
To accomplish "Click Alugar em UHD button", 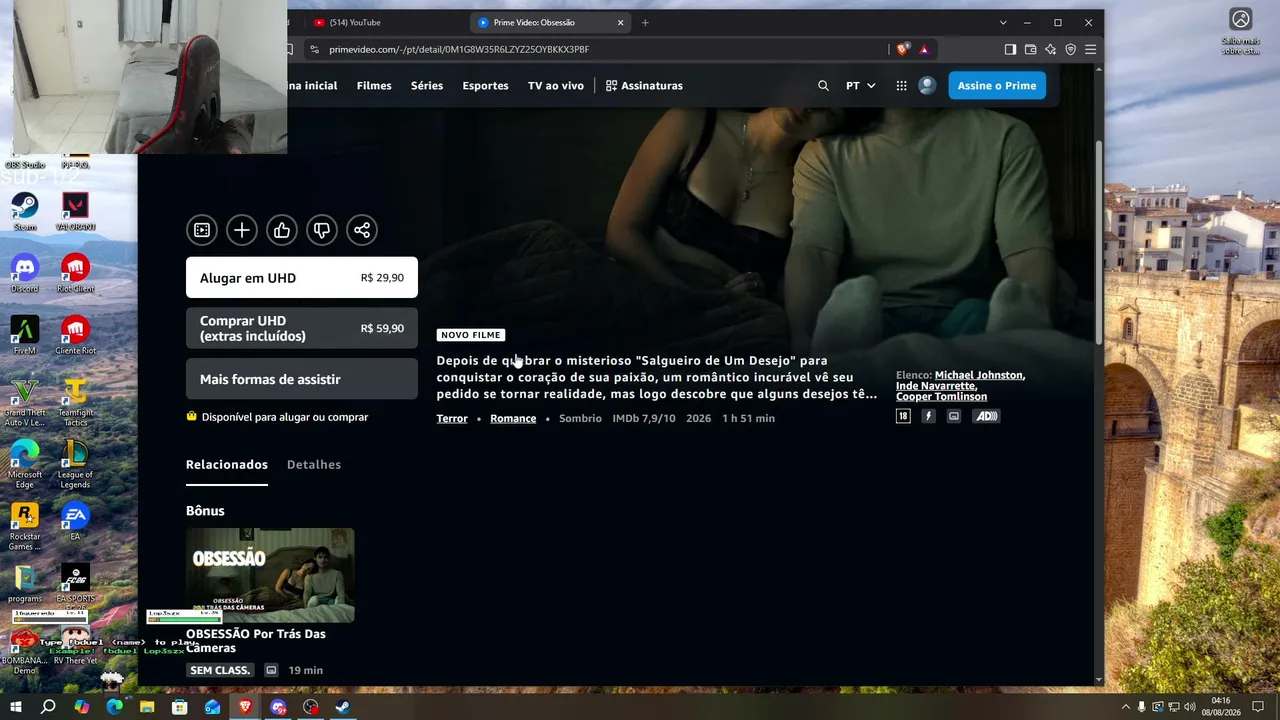I will pos(302,278).
